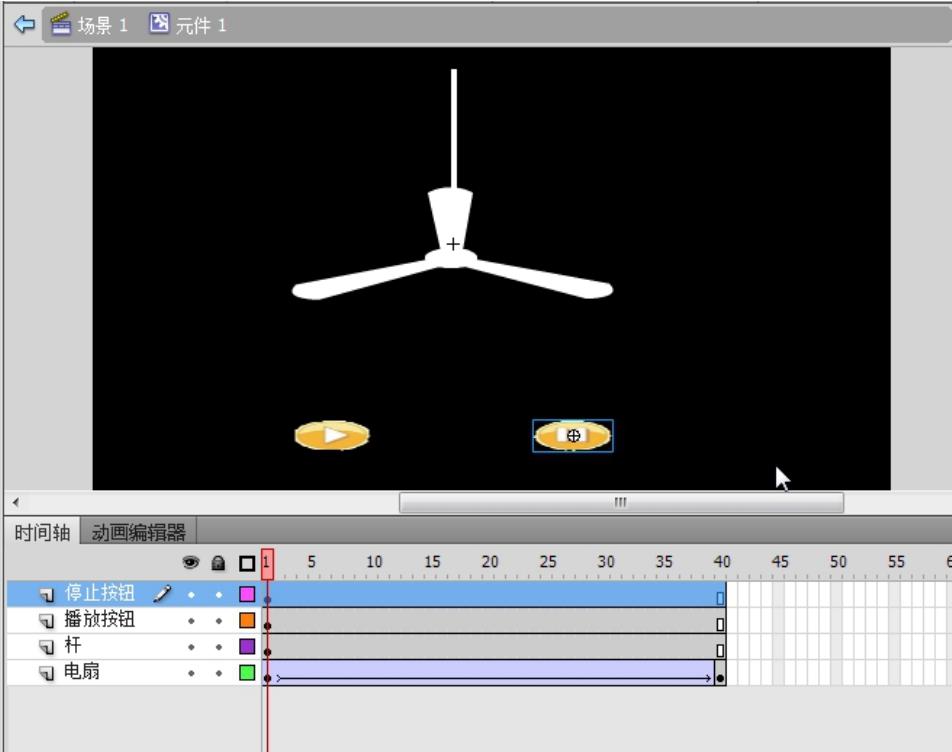
Task: Click the yellow play button on stage
Action: tap(332, 435)
